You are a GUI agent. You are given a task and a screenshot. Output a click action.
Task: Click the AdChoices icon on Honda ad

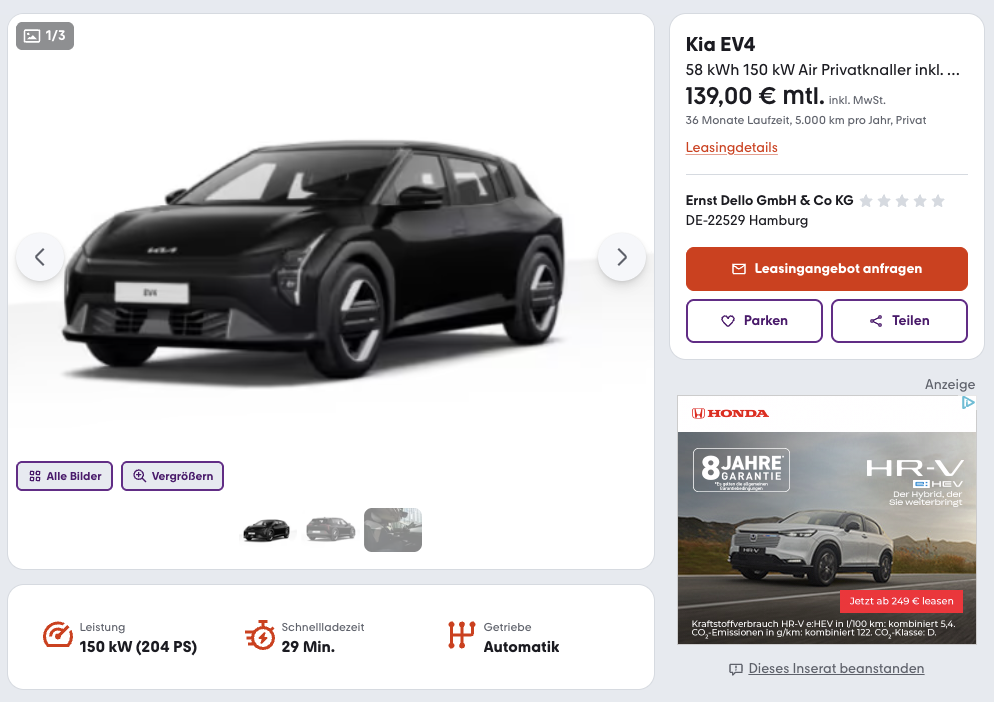[x=967, y=403]
